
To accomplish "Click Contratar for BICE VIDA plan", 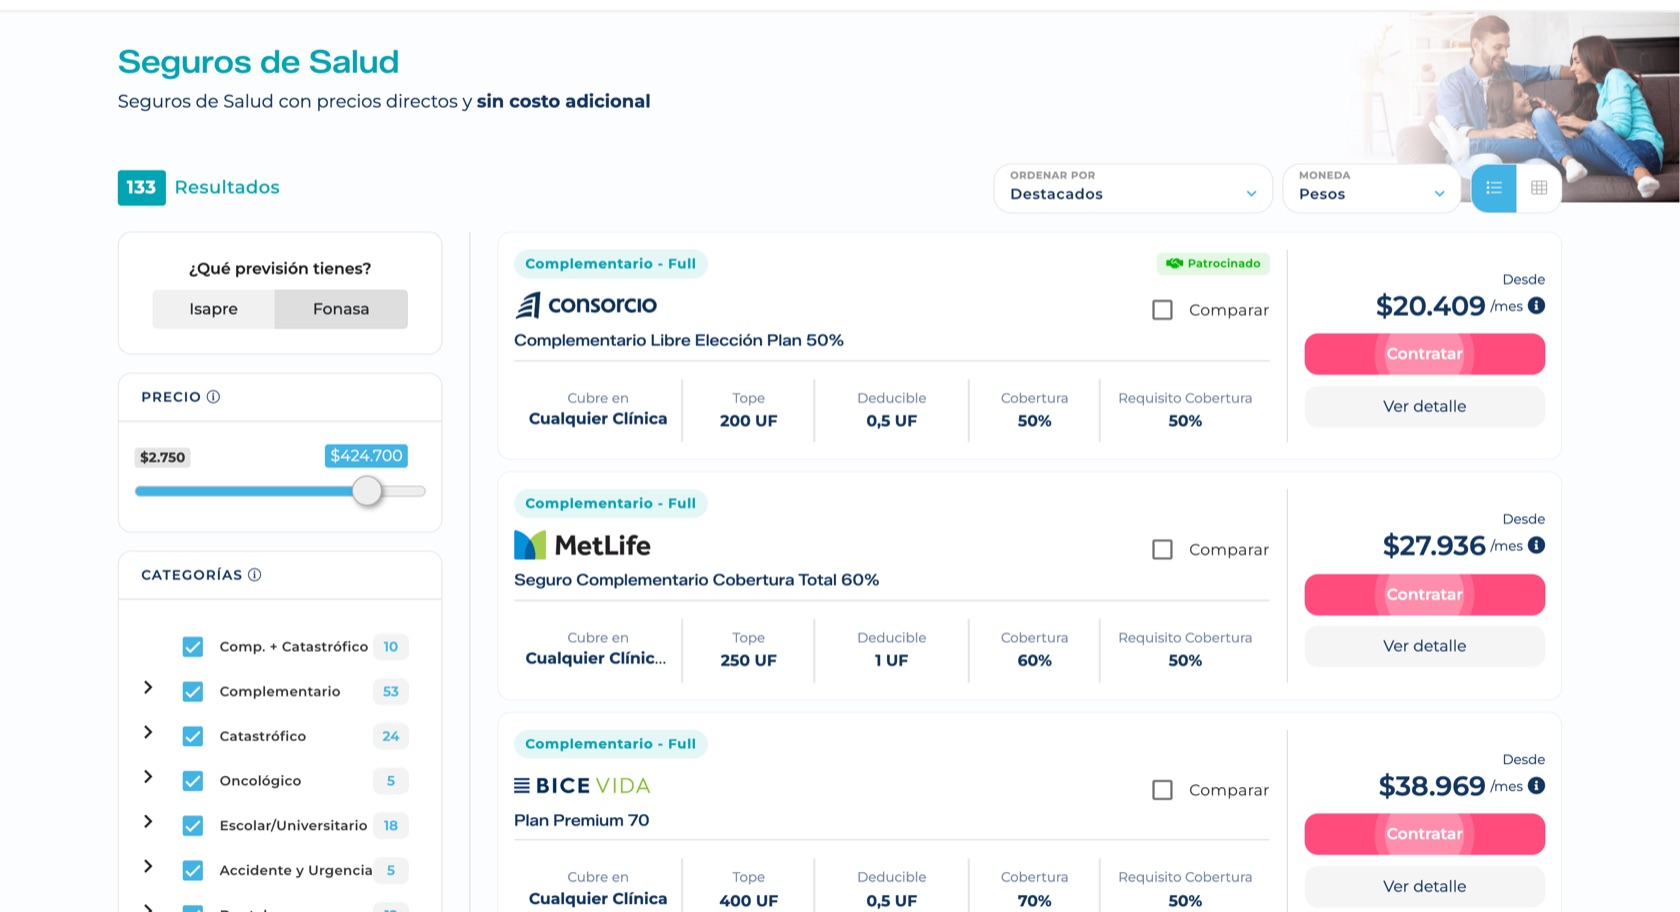I will tap(1424, 834).
